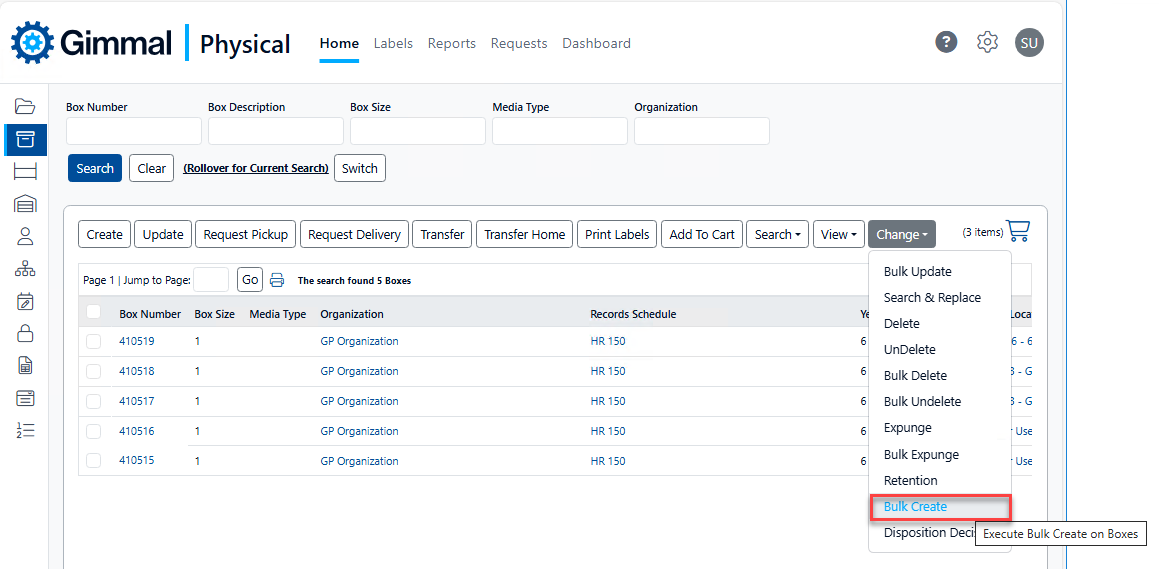Image resolution: width=1159 pixels, height=569 pixels.
Task: Open the folders icon in sidebar
Action: (25, 107)
